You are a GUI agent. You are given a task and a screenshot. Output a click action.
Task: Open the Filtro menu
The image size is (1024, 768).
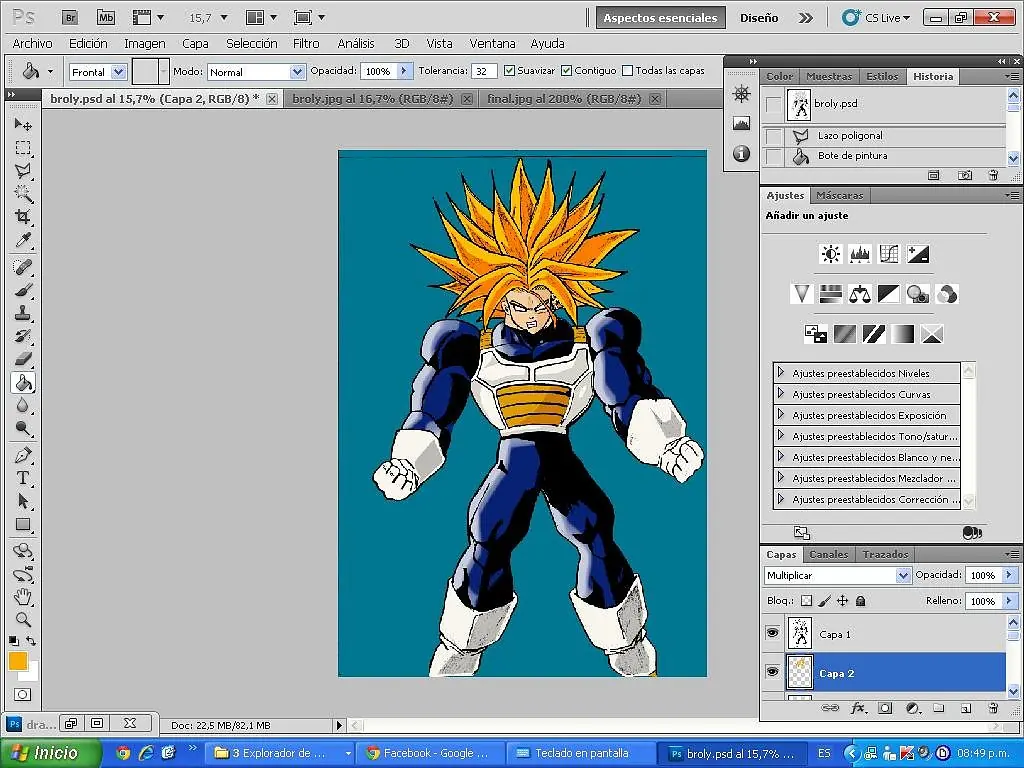tap(306, 44)
